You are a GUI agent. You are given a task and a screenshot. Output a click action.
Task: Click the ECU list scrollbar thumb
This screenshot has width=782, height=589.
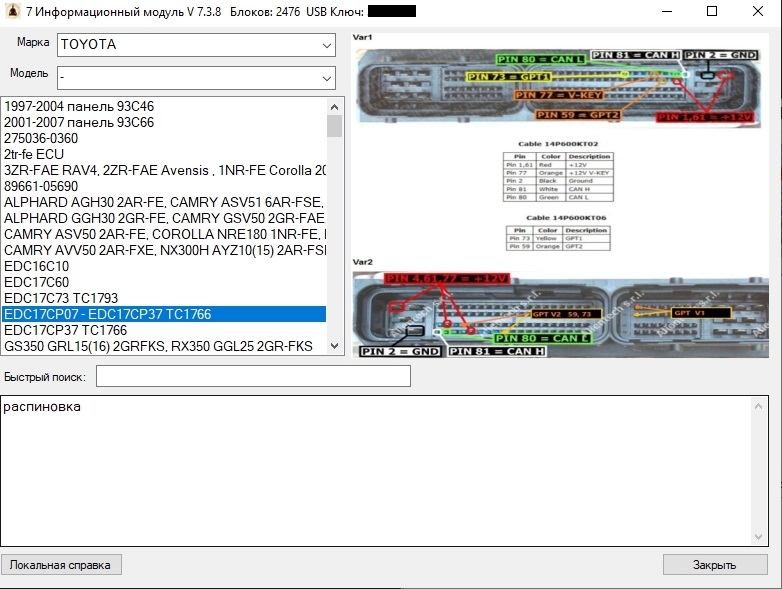335,126
